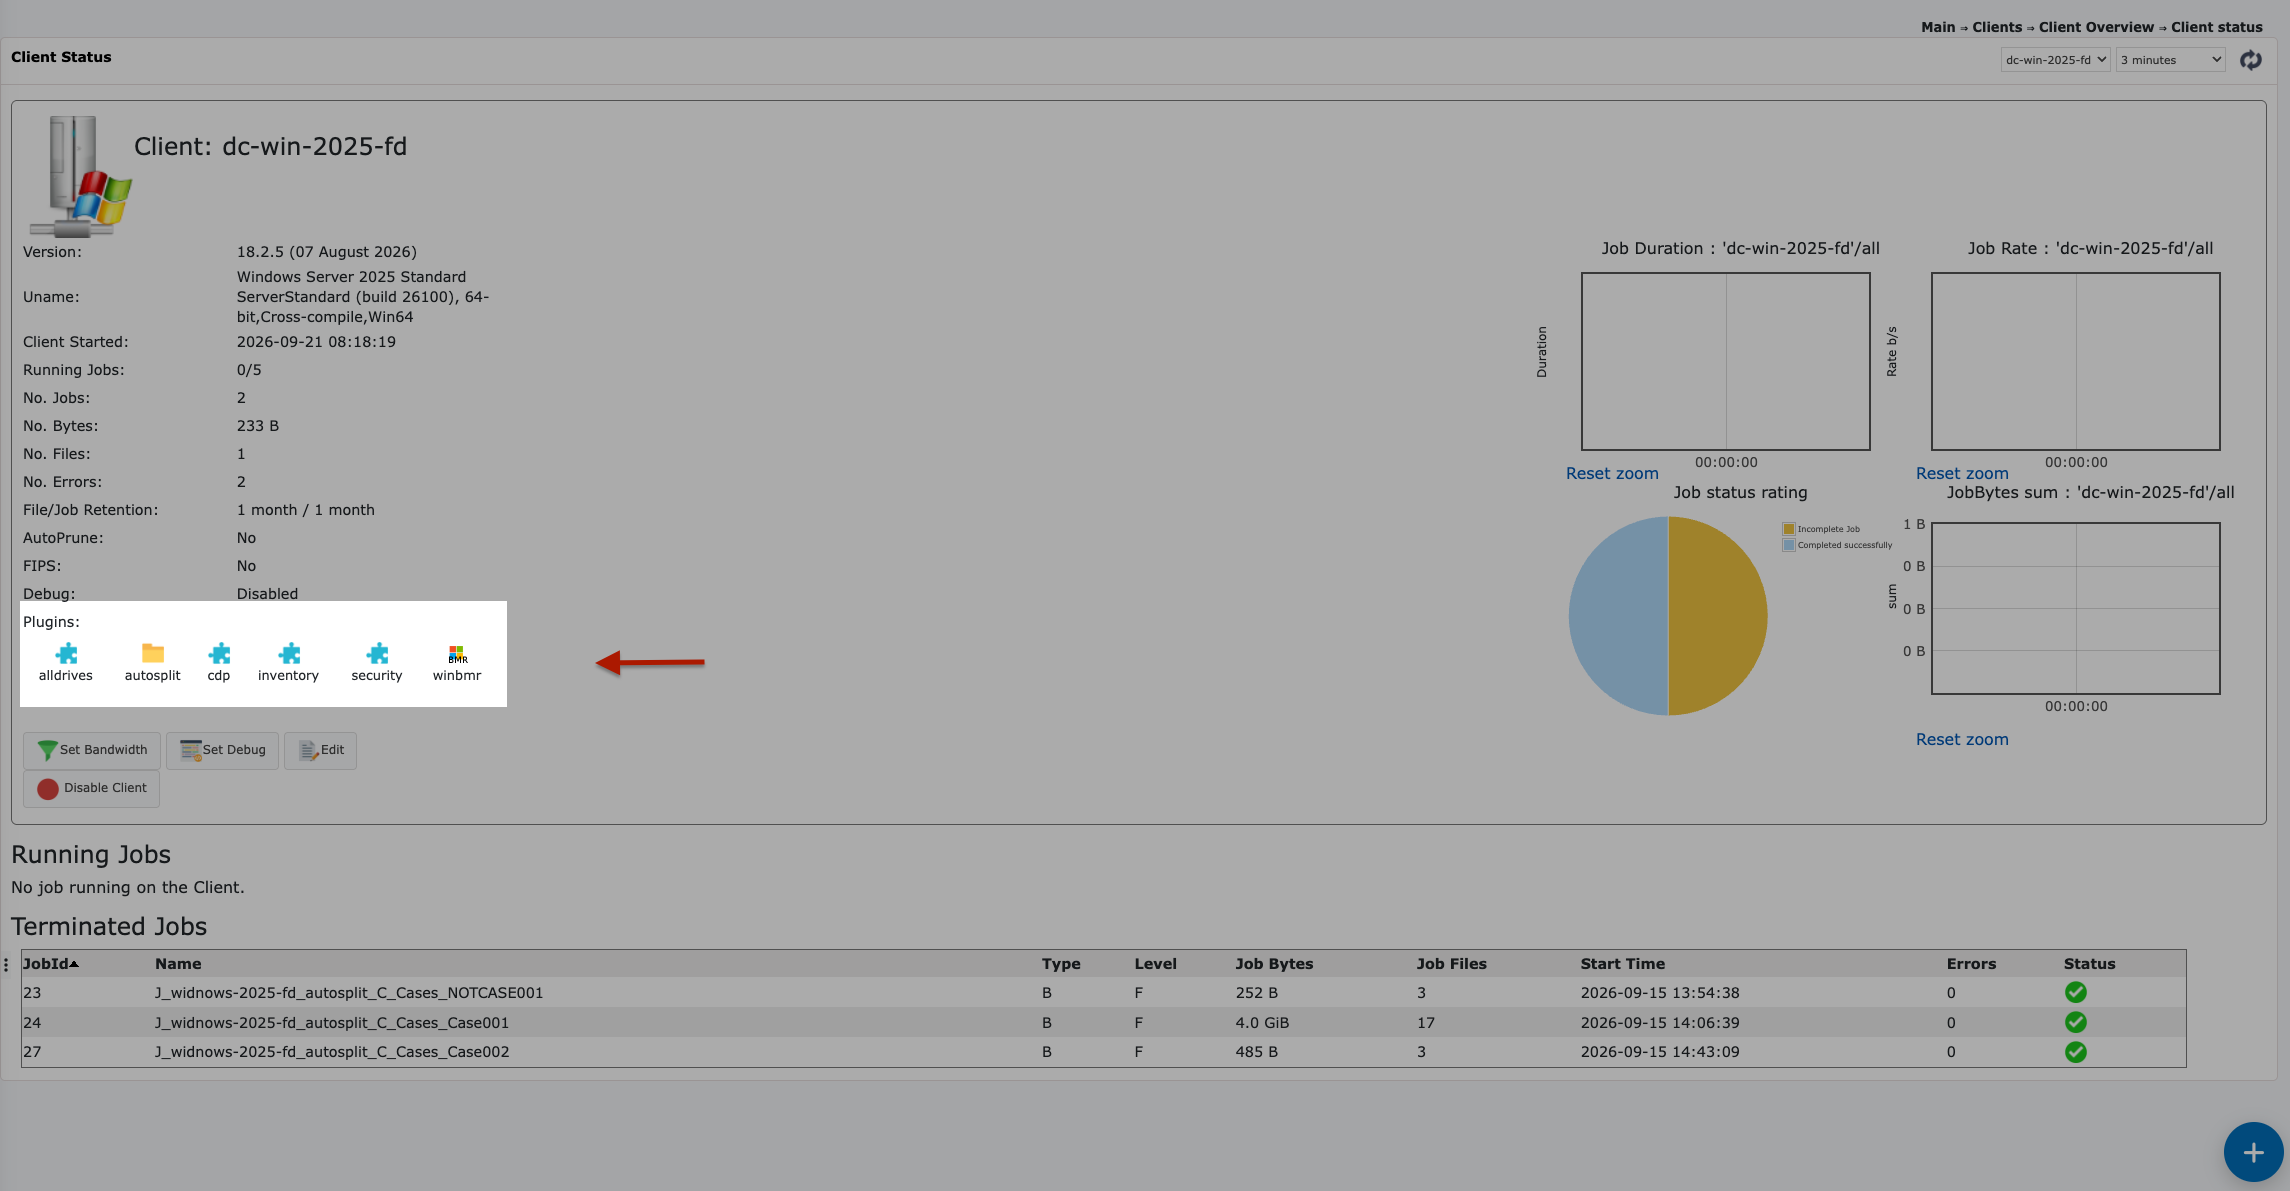Sort table by Job Bytes column header
Image resolution: width=2290 pixels, height=1191 pixels.
tap(1274, 964)
